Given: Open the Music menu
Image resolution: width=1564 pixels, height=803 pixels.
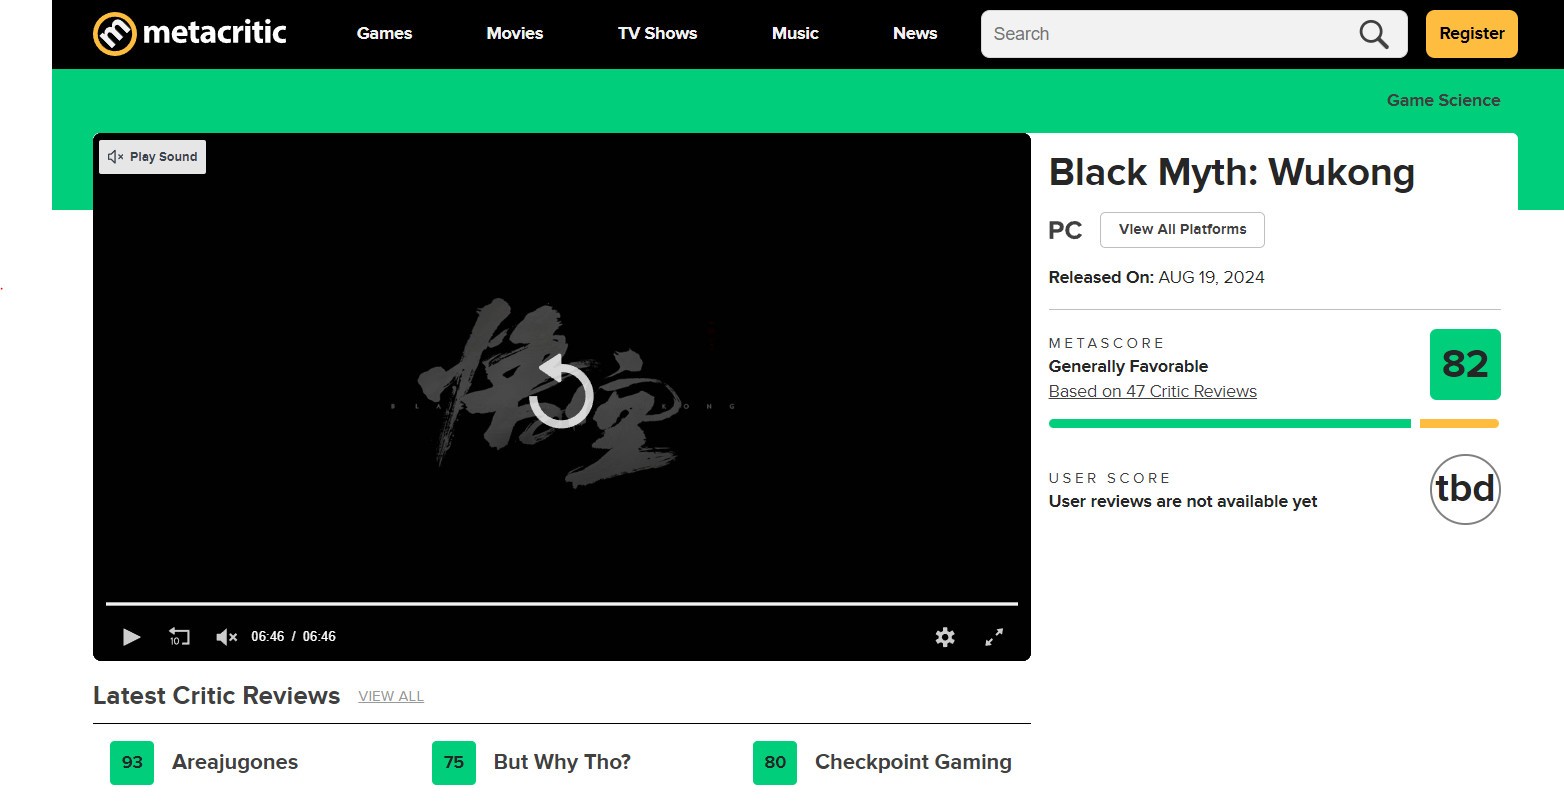Looking at the screenshot, I should (x=795, y=33).
